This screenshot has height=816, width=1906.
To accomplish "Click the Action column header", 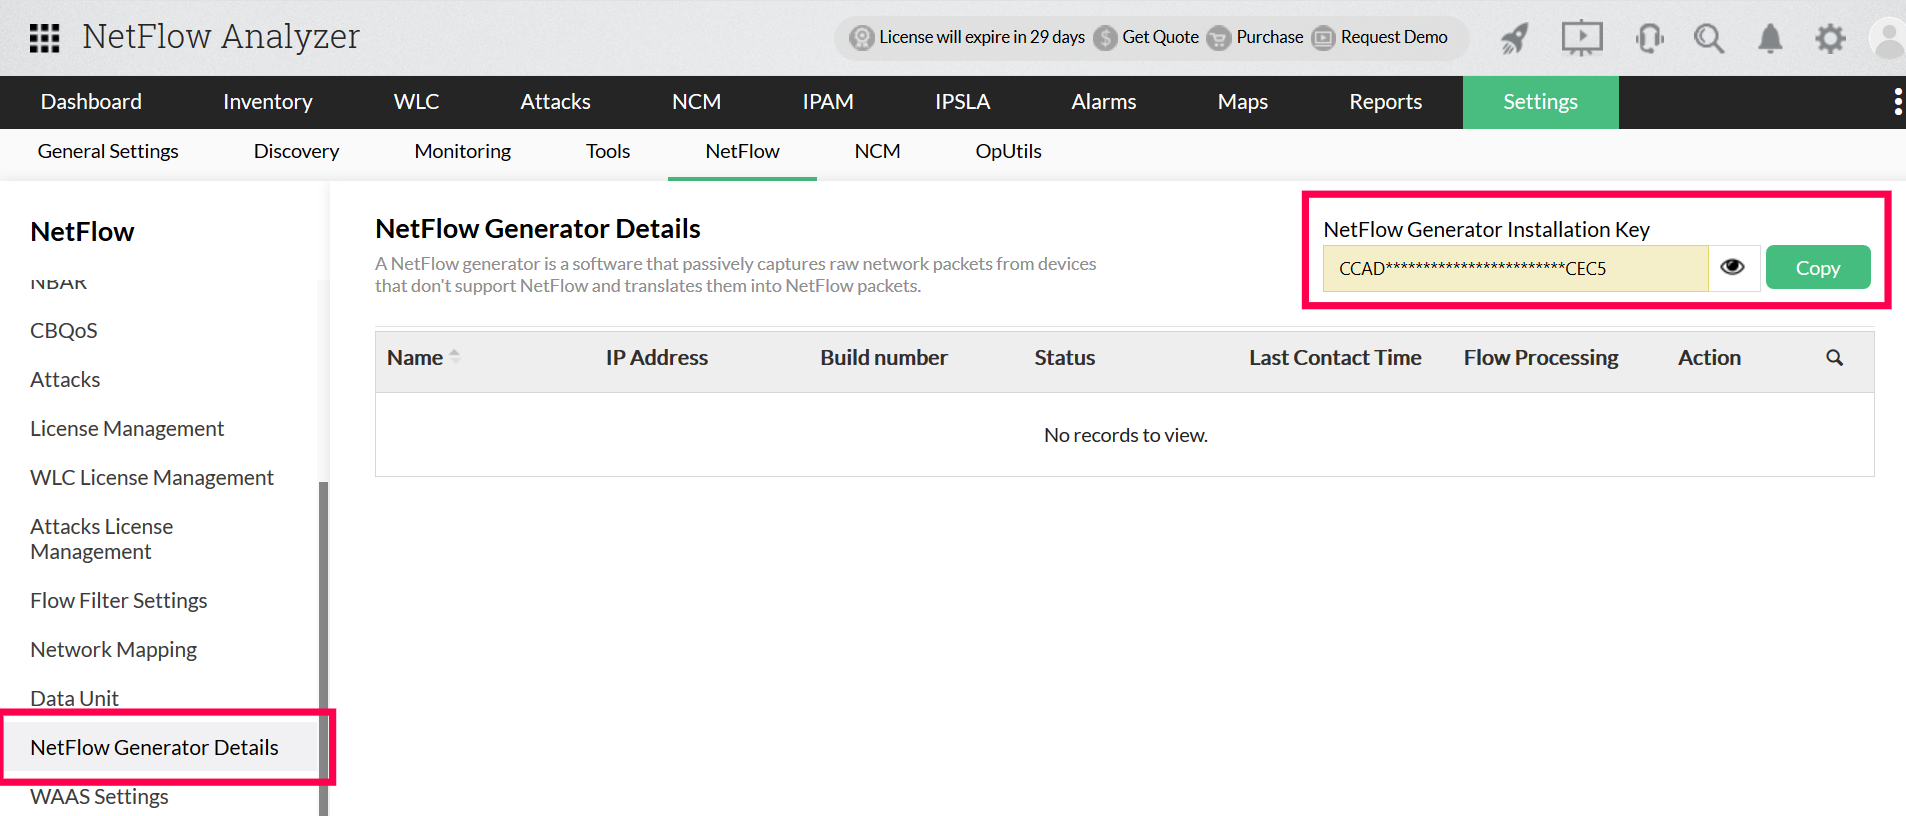I will [1709, 357].
